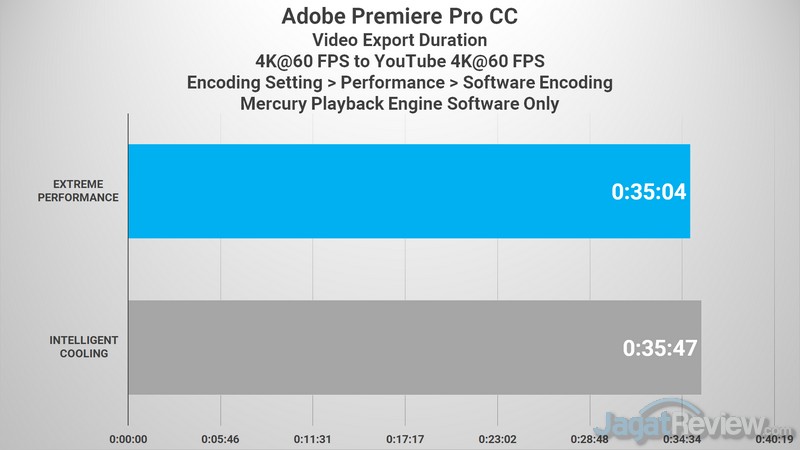The image size is (800, 450).
Task: Select the 0:23:02 axis tick label
Action: coord(497,438)
